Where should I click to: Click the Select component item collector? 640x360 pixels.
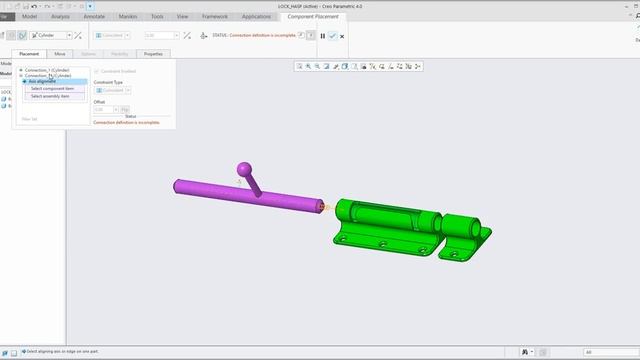click(x=55, y=89)
